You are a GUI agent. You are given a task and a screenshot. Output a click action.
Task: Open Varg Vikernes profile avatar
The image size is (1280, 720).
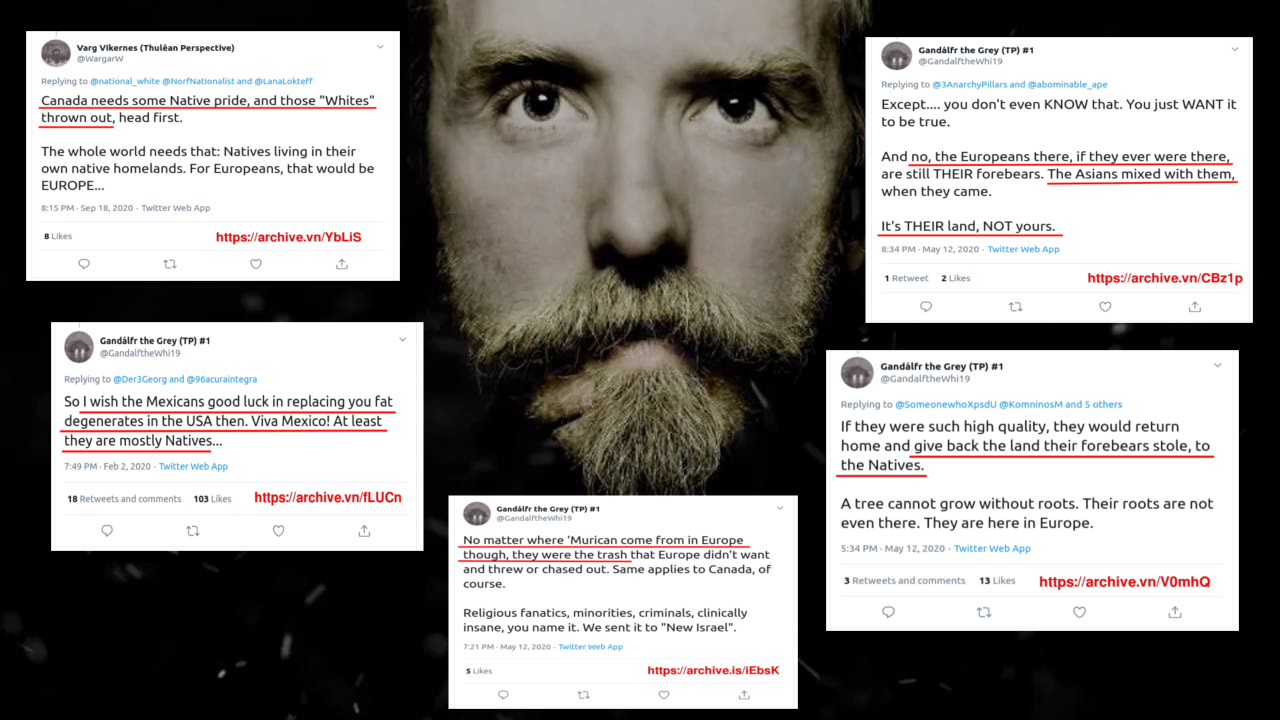[56, 53]
